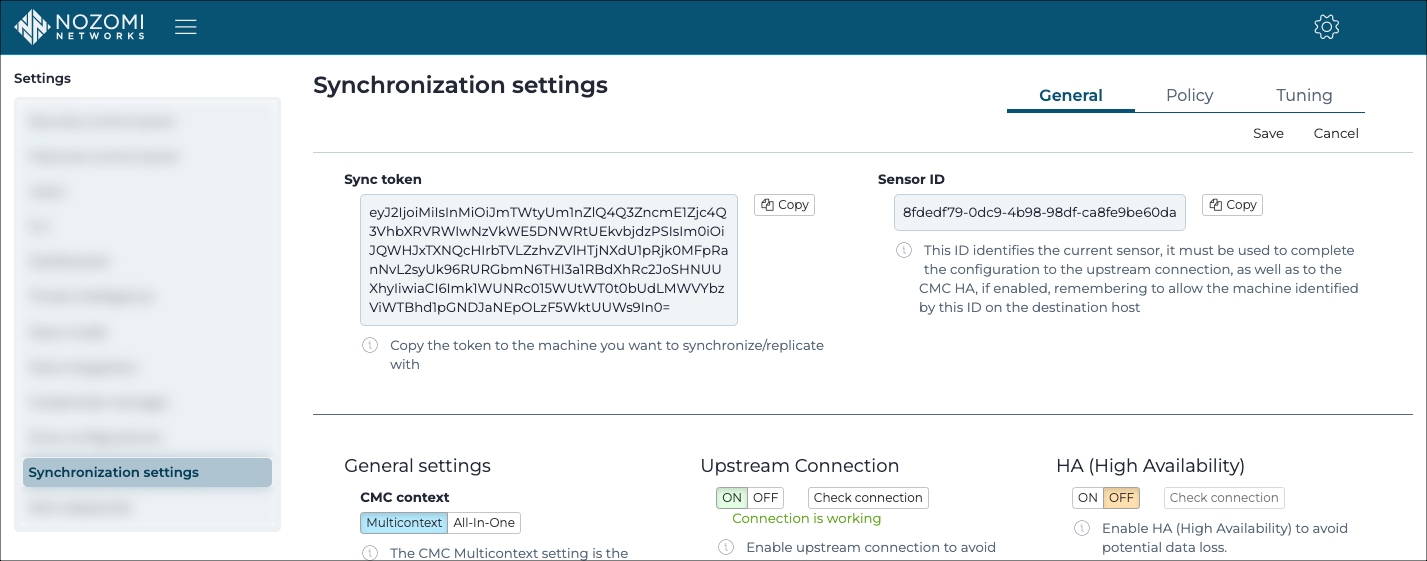Click info icon below Connection is working

coord(726,547)
